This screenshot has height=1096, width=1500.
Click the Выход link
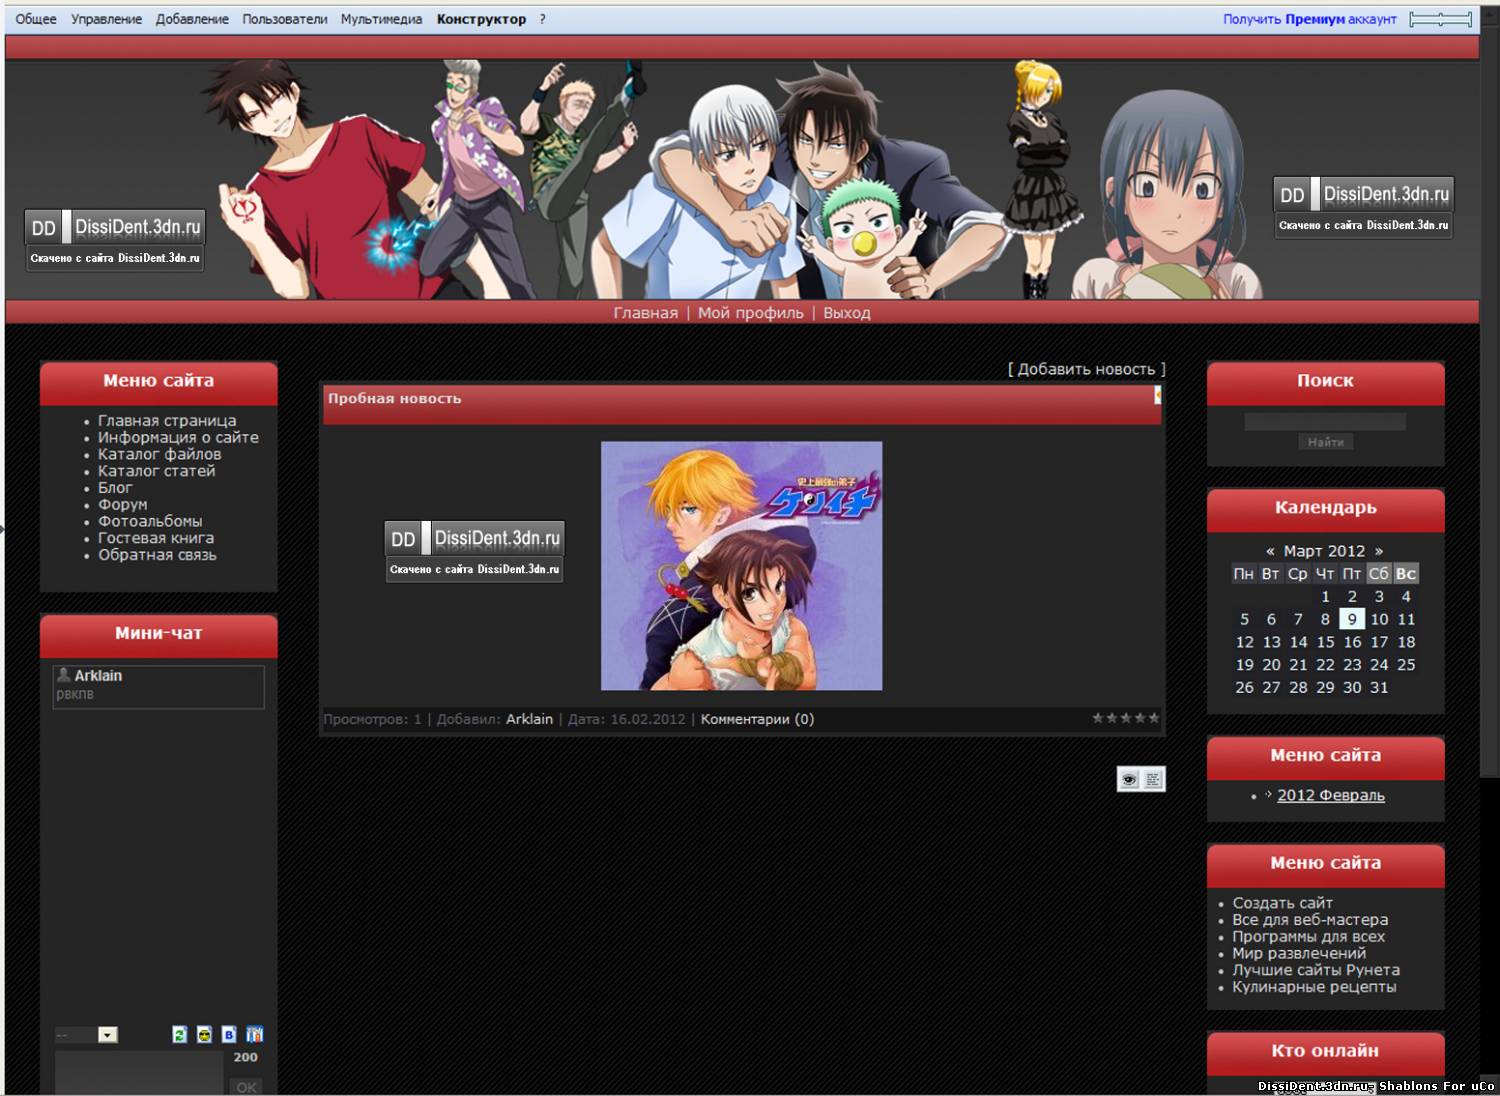tap(846, 313)
